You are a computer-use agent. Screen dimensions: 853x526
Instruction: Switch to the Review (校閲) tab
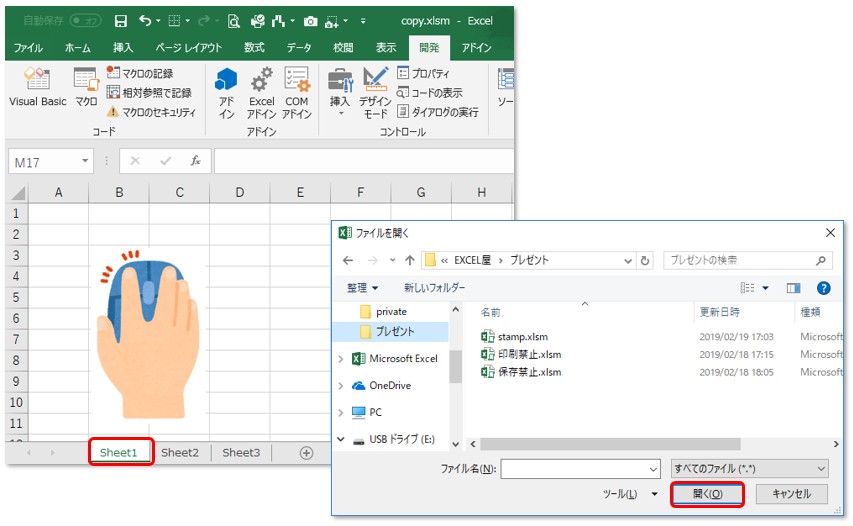[343, 48]
